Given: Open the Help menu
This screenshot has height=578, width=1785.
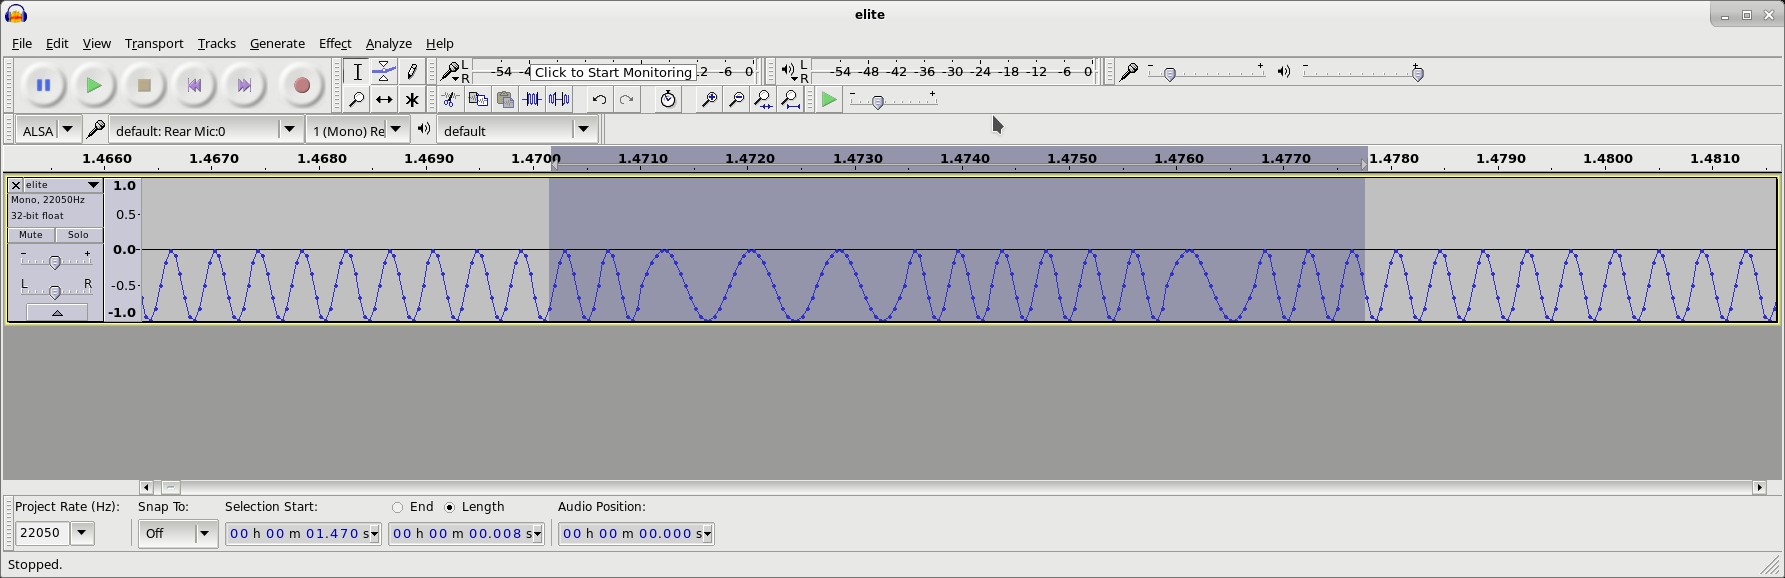Looking at the screenshot, I should (440, 44).
